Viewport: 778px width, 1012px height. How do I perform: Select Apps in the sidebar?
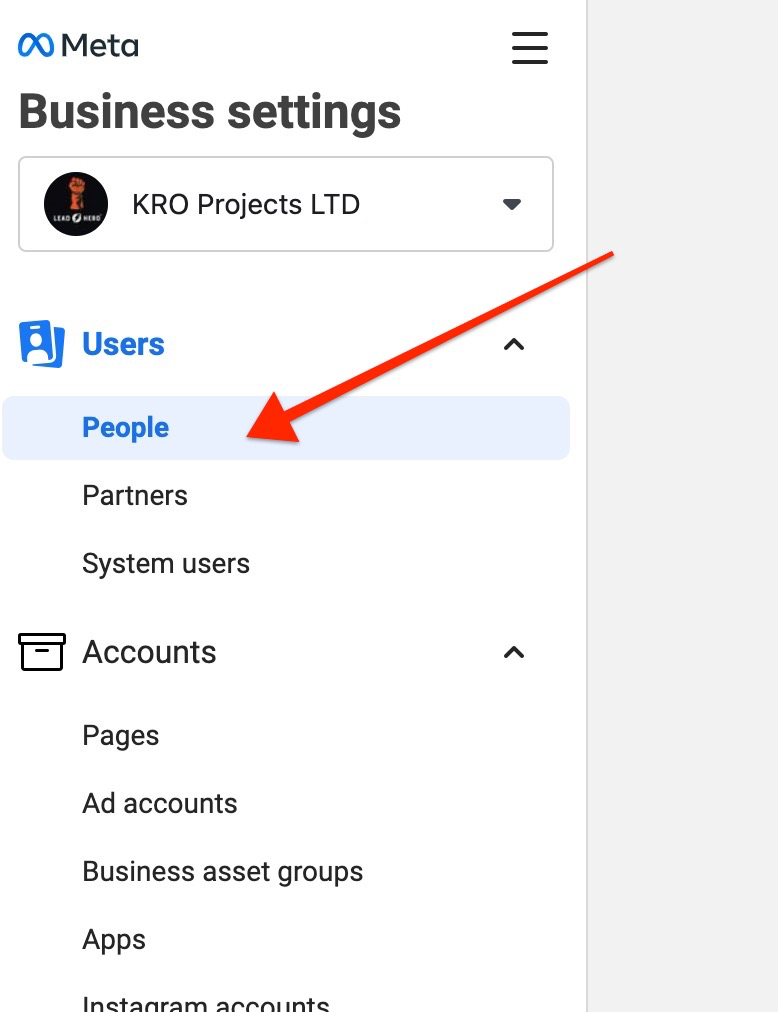[114, 940]
